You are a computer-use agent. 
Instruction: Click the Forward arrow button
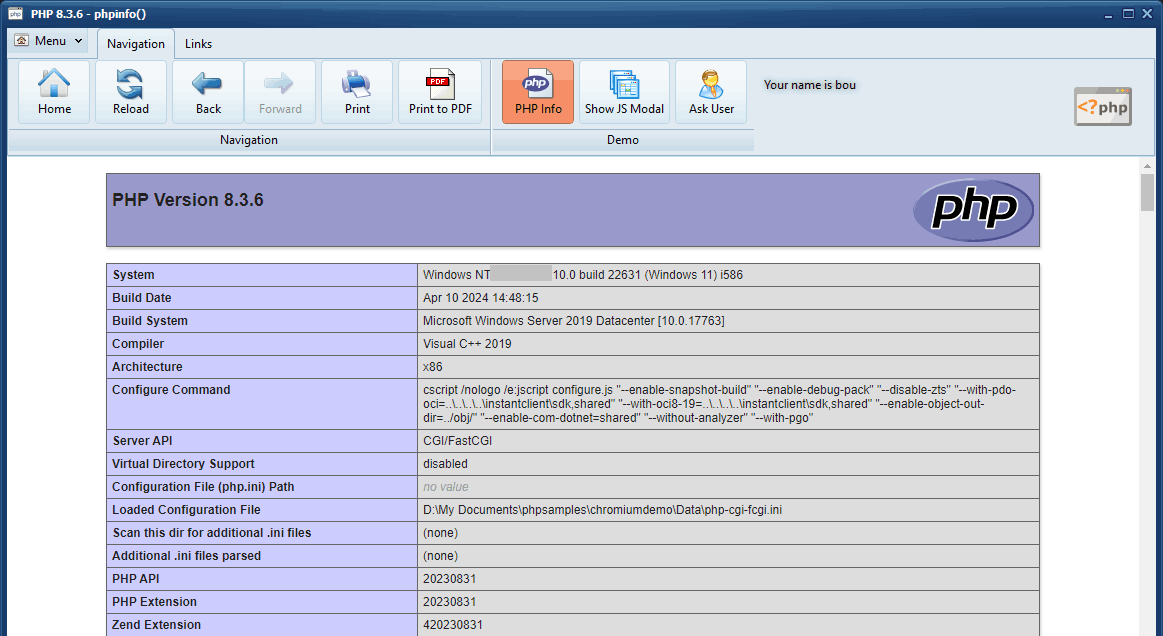280,92
